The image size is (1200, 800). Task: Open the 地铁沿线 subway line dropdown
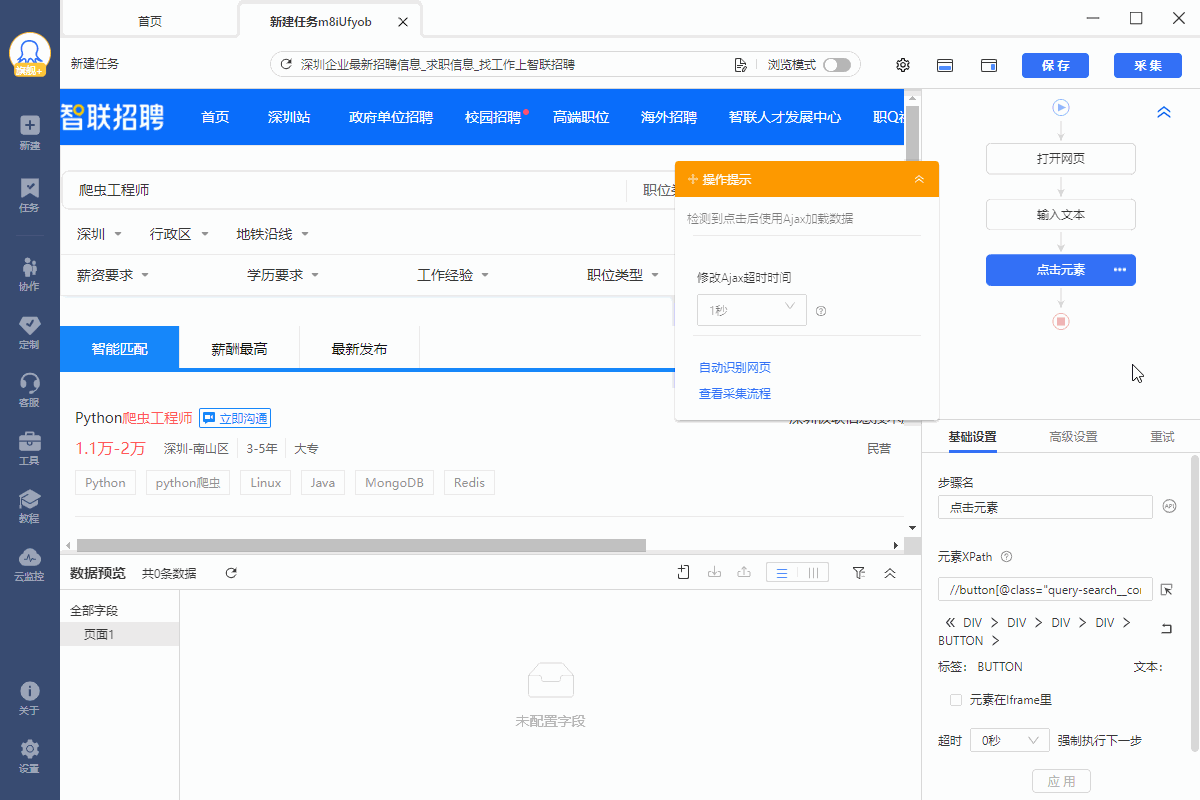[x=272, y=234]
